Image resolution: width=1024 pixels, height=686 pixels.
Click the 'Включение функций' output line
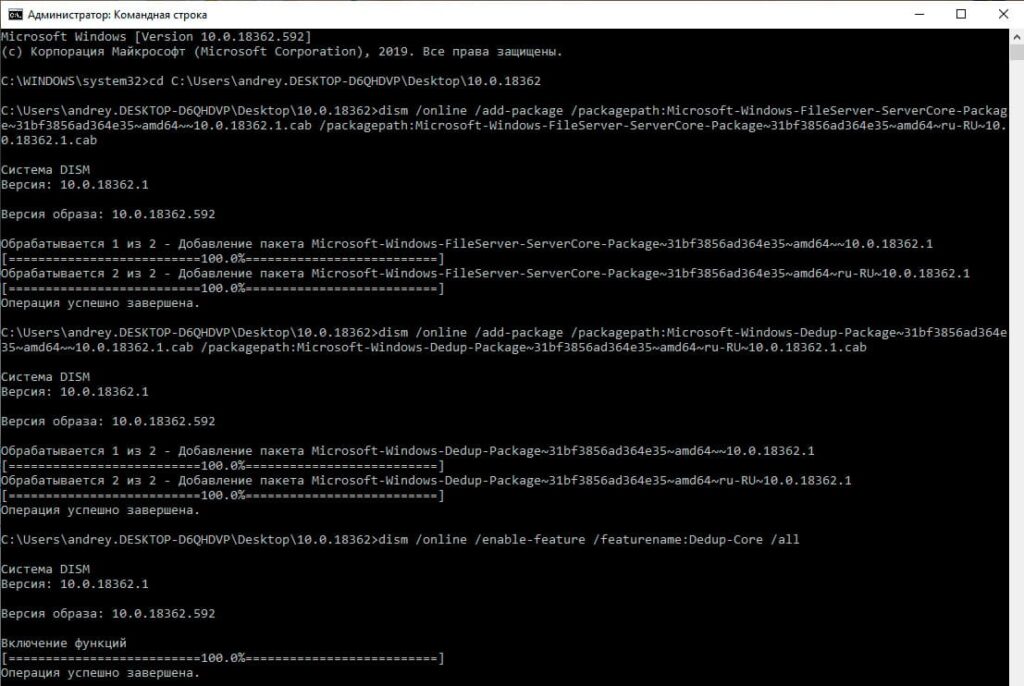tap(64, 642)
